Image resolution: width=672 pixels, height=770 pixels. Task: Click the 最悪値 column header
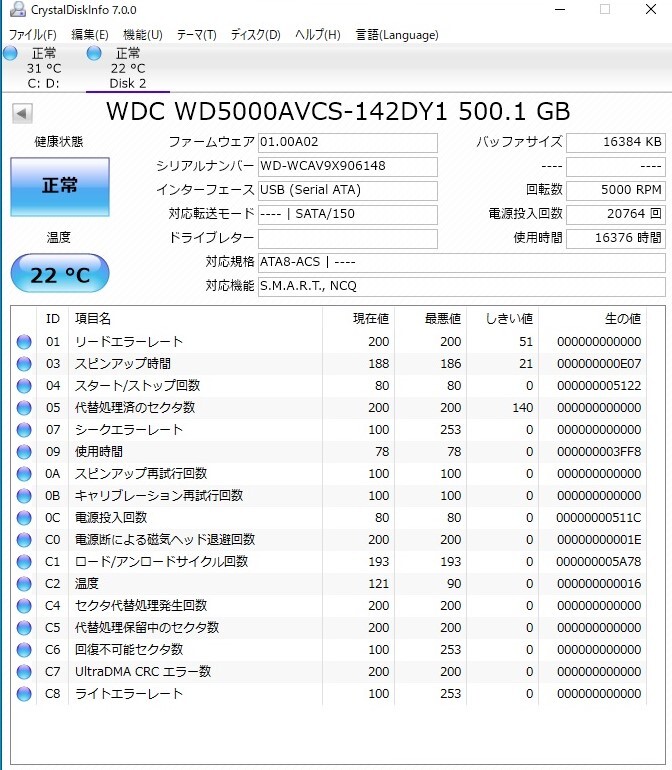431,319
